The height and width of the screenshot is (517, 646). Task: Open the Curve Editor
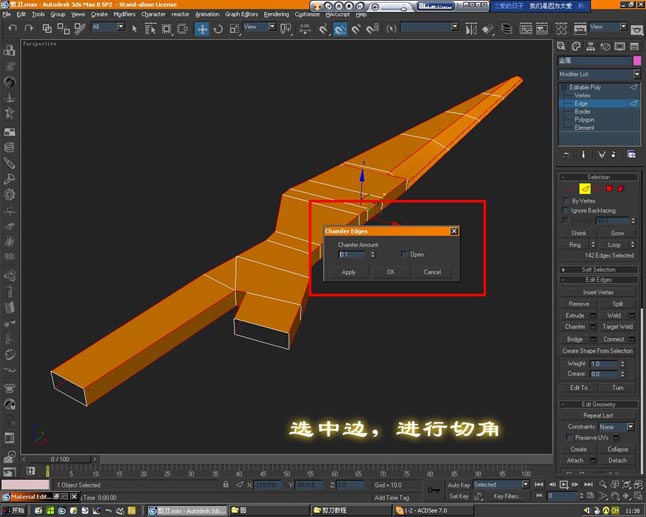pyautogui.click(x=526, y=29)
